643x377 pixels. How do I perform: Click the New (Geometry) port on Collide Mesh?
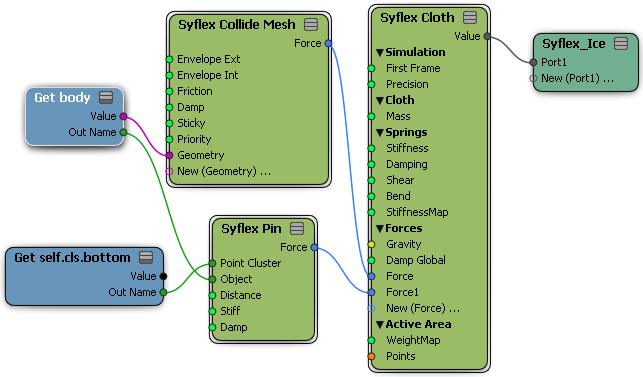(x=169, y=171)
